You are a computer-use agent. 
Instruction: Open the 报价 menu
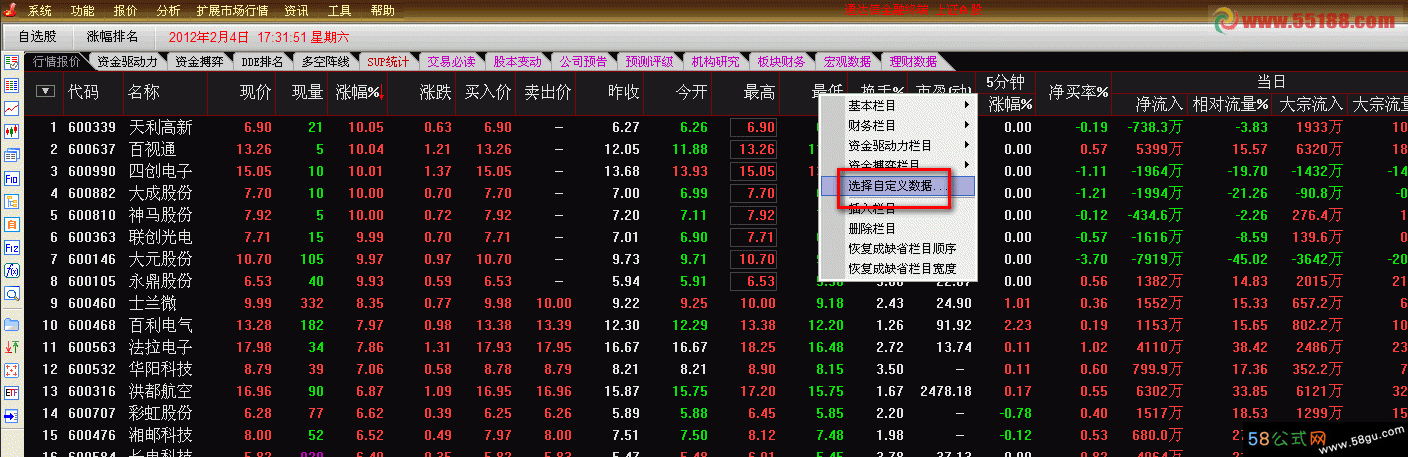[126, 11]
